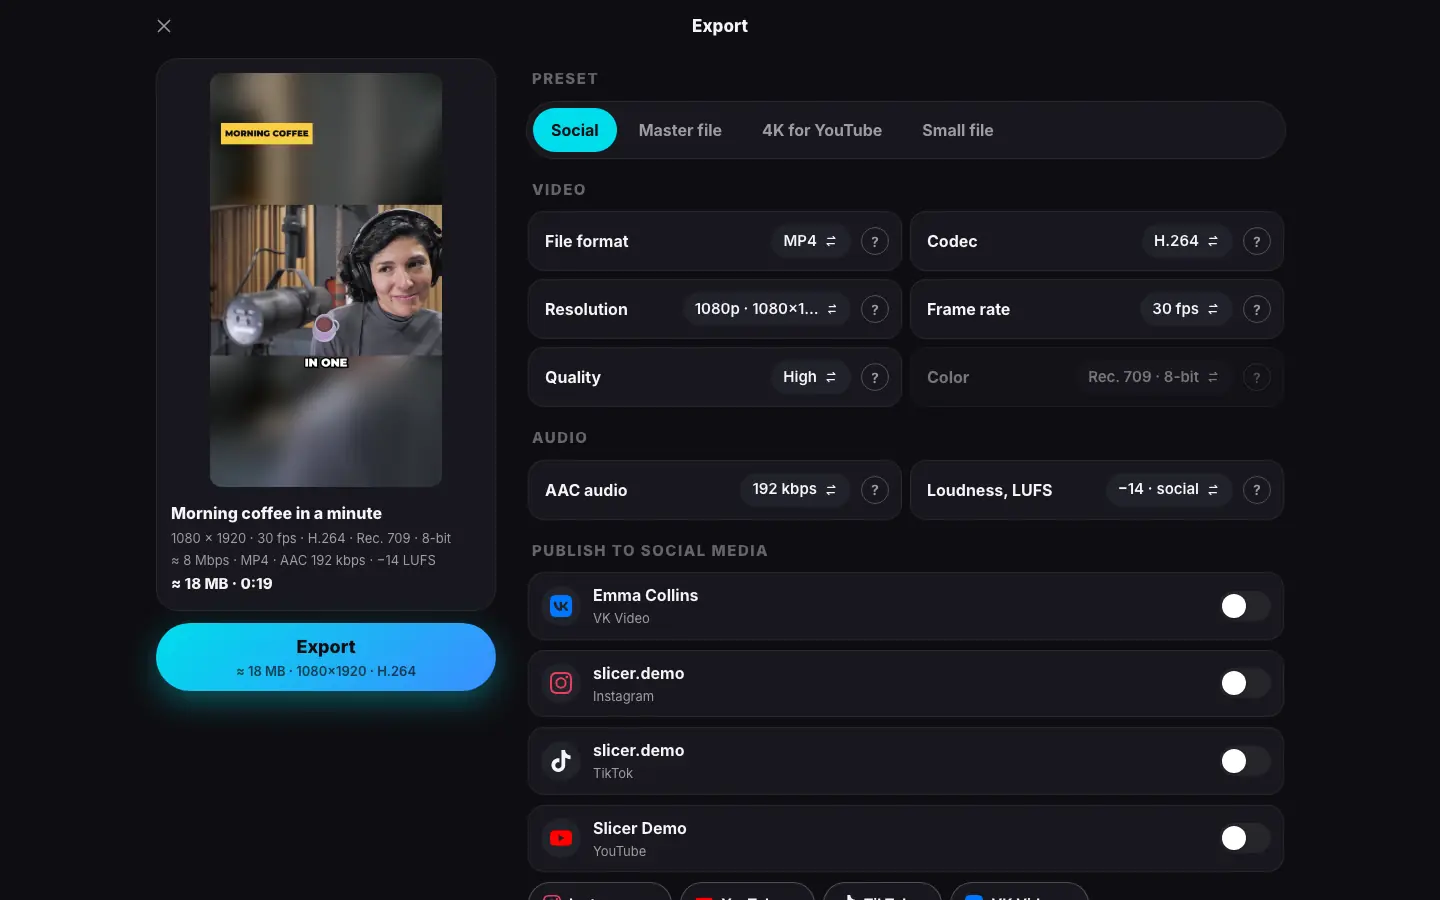Open help for AAC audio

tap(875, 490)
